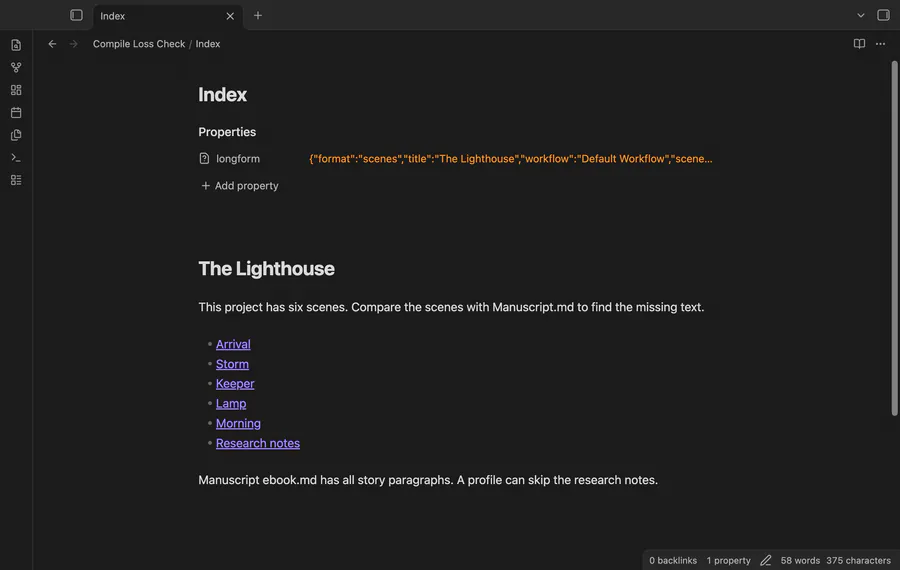Click 58 words status entry
The image size is (900, 570).
pyautogui.click(x=800, y=560)
